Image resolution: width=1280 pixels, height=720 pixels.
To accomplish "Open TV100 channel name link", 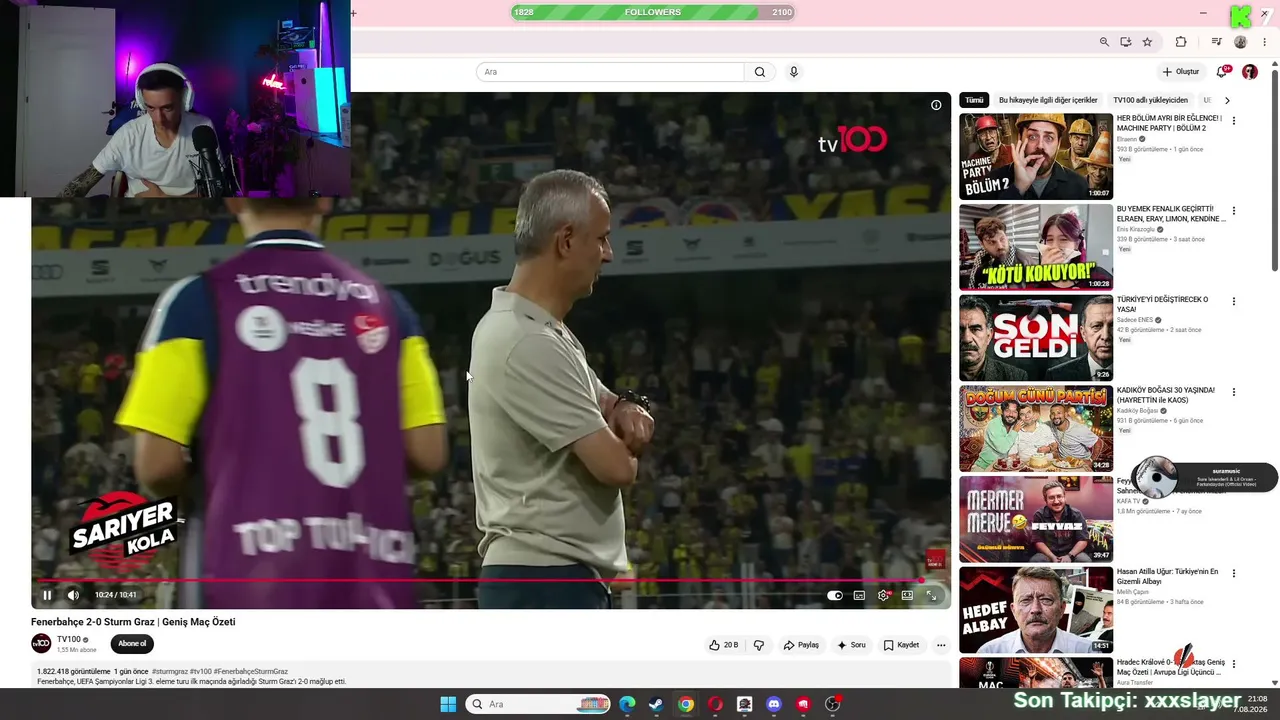I will point(69,639).
